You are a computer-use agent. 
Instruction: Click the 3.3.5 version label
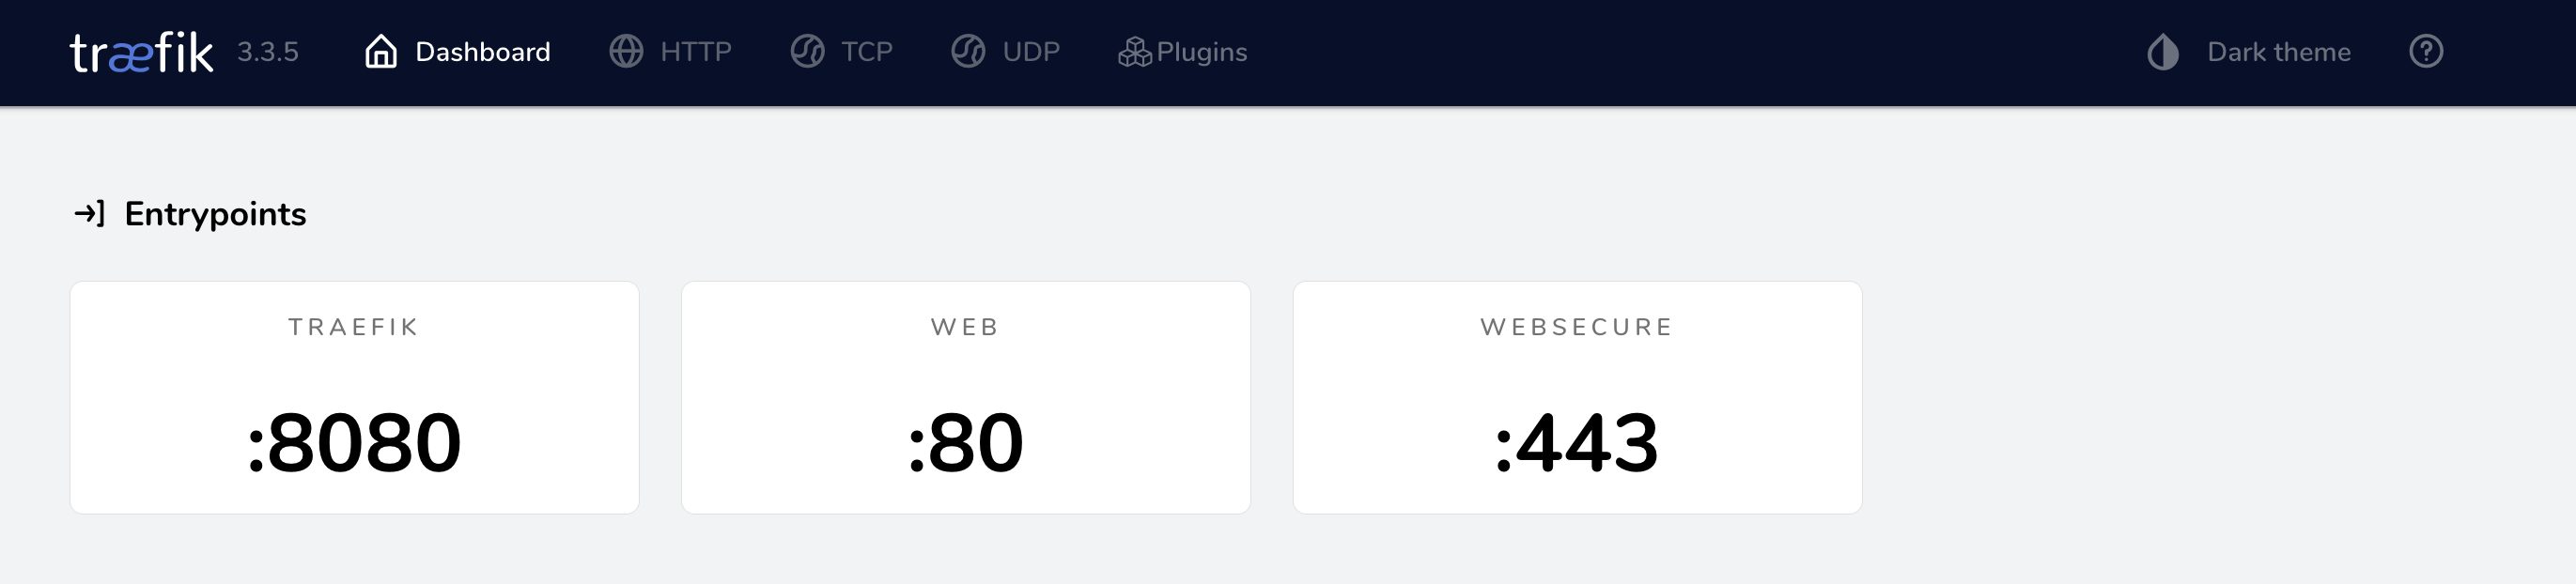268,52
